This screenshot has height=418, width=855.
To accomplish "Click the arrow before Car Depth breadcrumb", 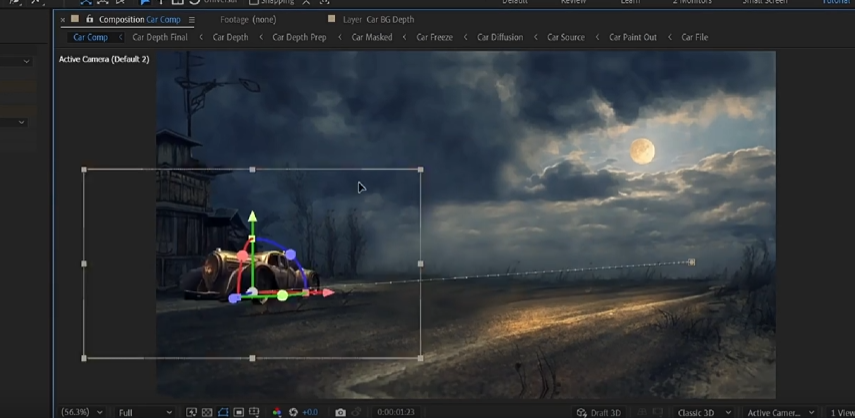I will 201,37.
